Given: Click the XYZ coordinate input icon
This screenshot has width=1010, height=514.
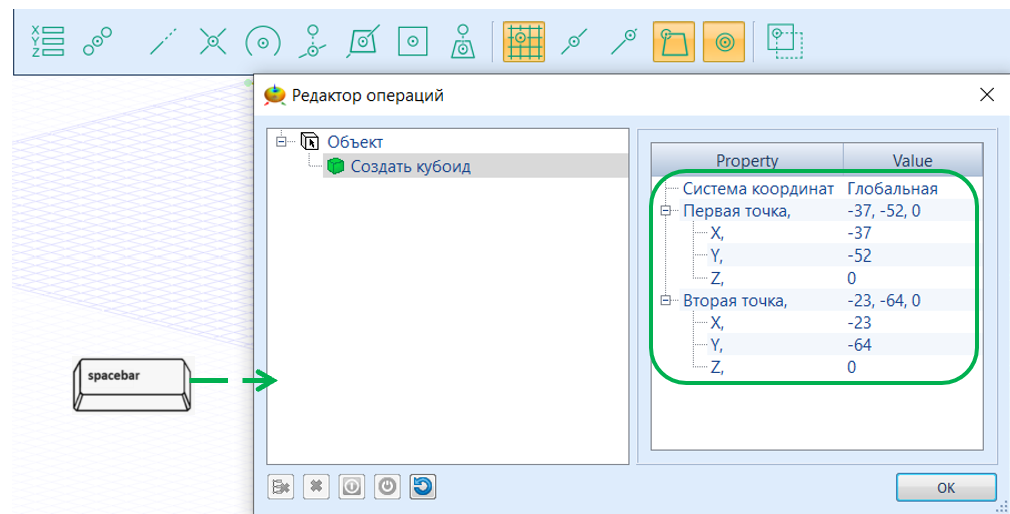Looking at the screenshot, I should [47, 41].
